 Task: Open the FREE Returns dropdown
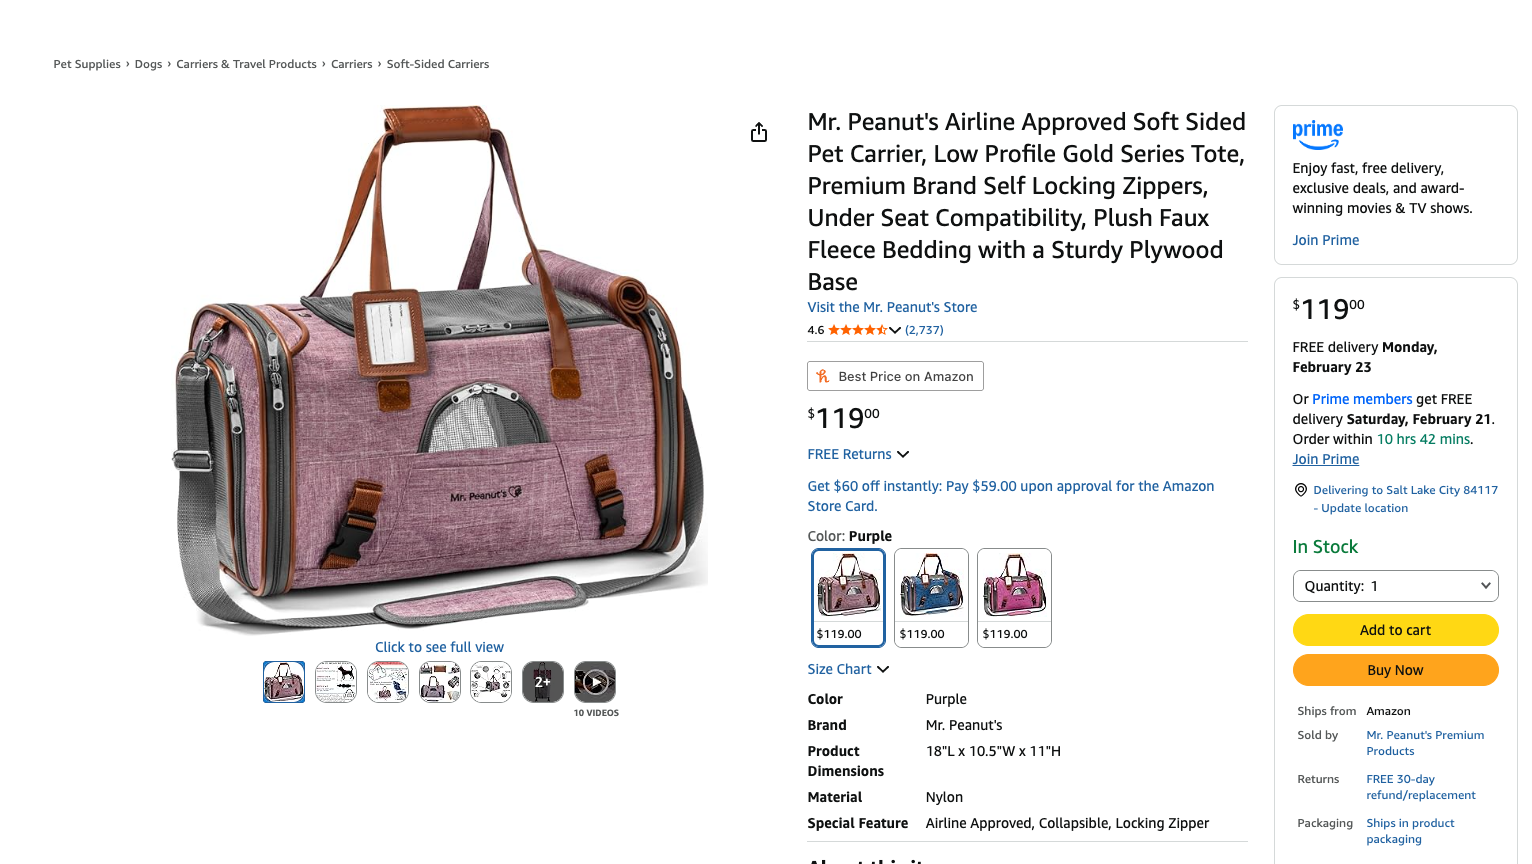click(858, 454)
